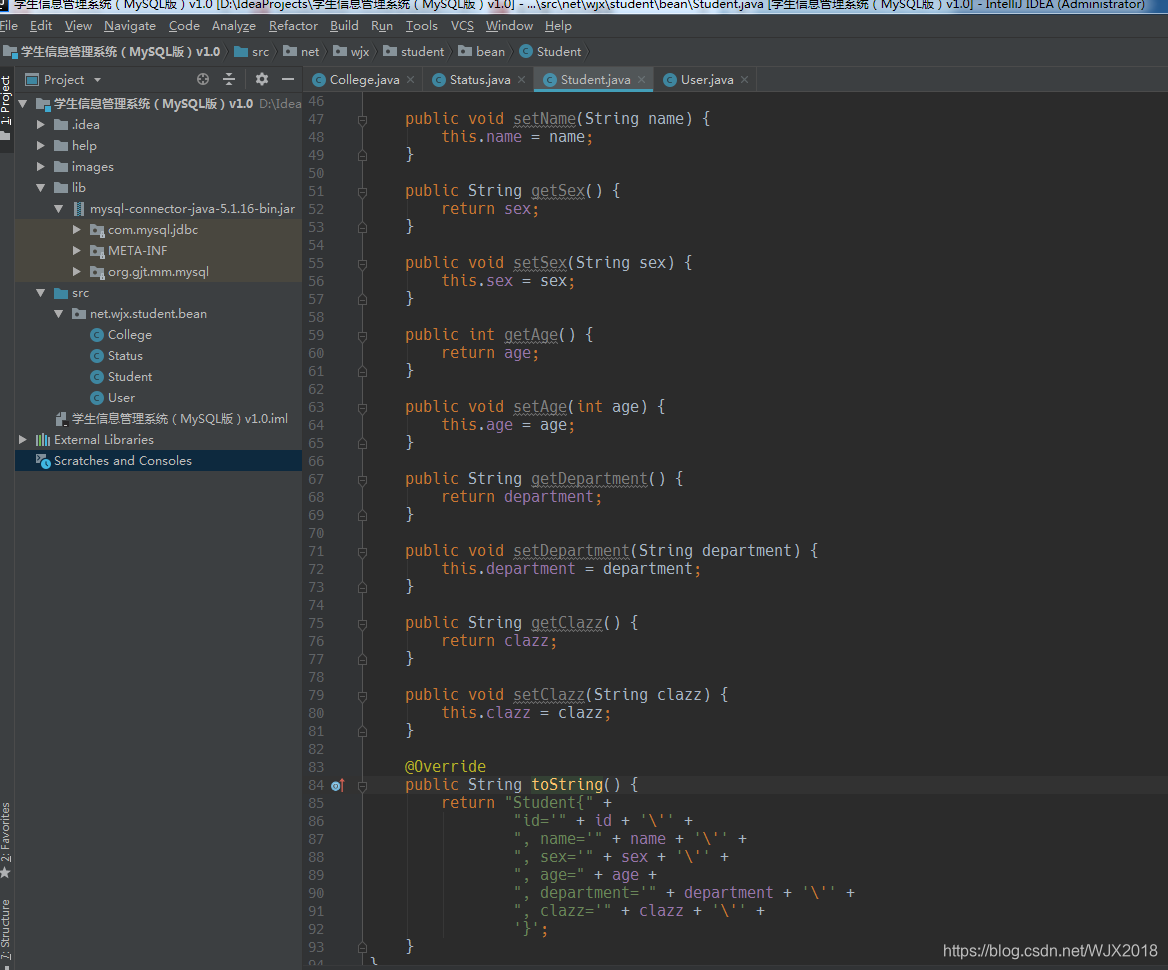Image resolution: width=1168 pixels, height=970 pixels.
Task: Click the line number 71 in gutter
Action: coord(317,551)
